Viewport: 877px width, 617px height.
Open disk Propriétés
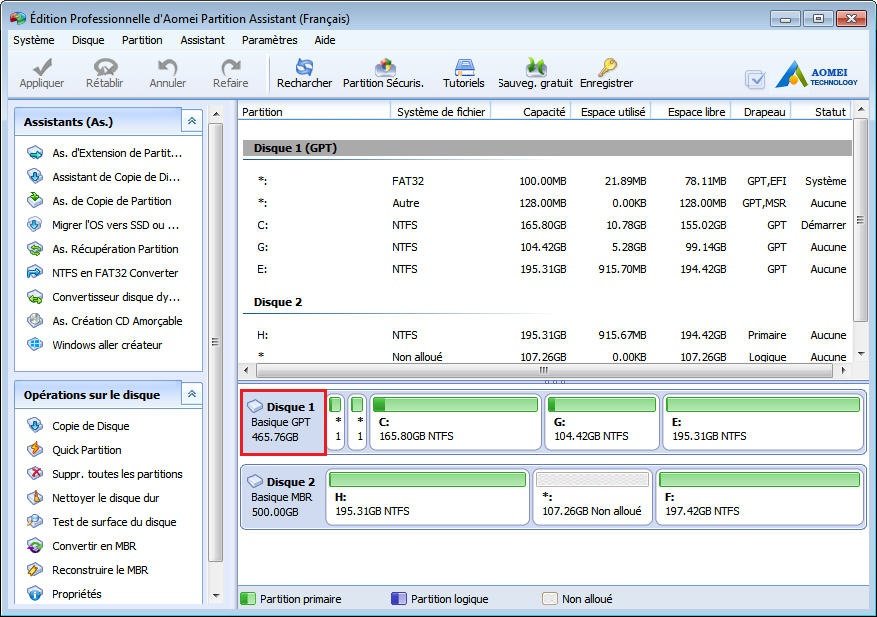pos(64,594)
